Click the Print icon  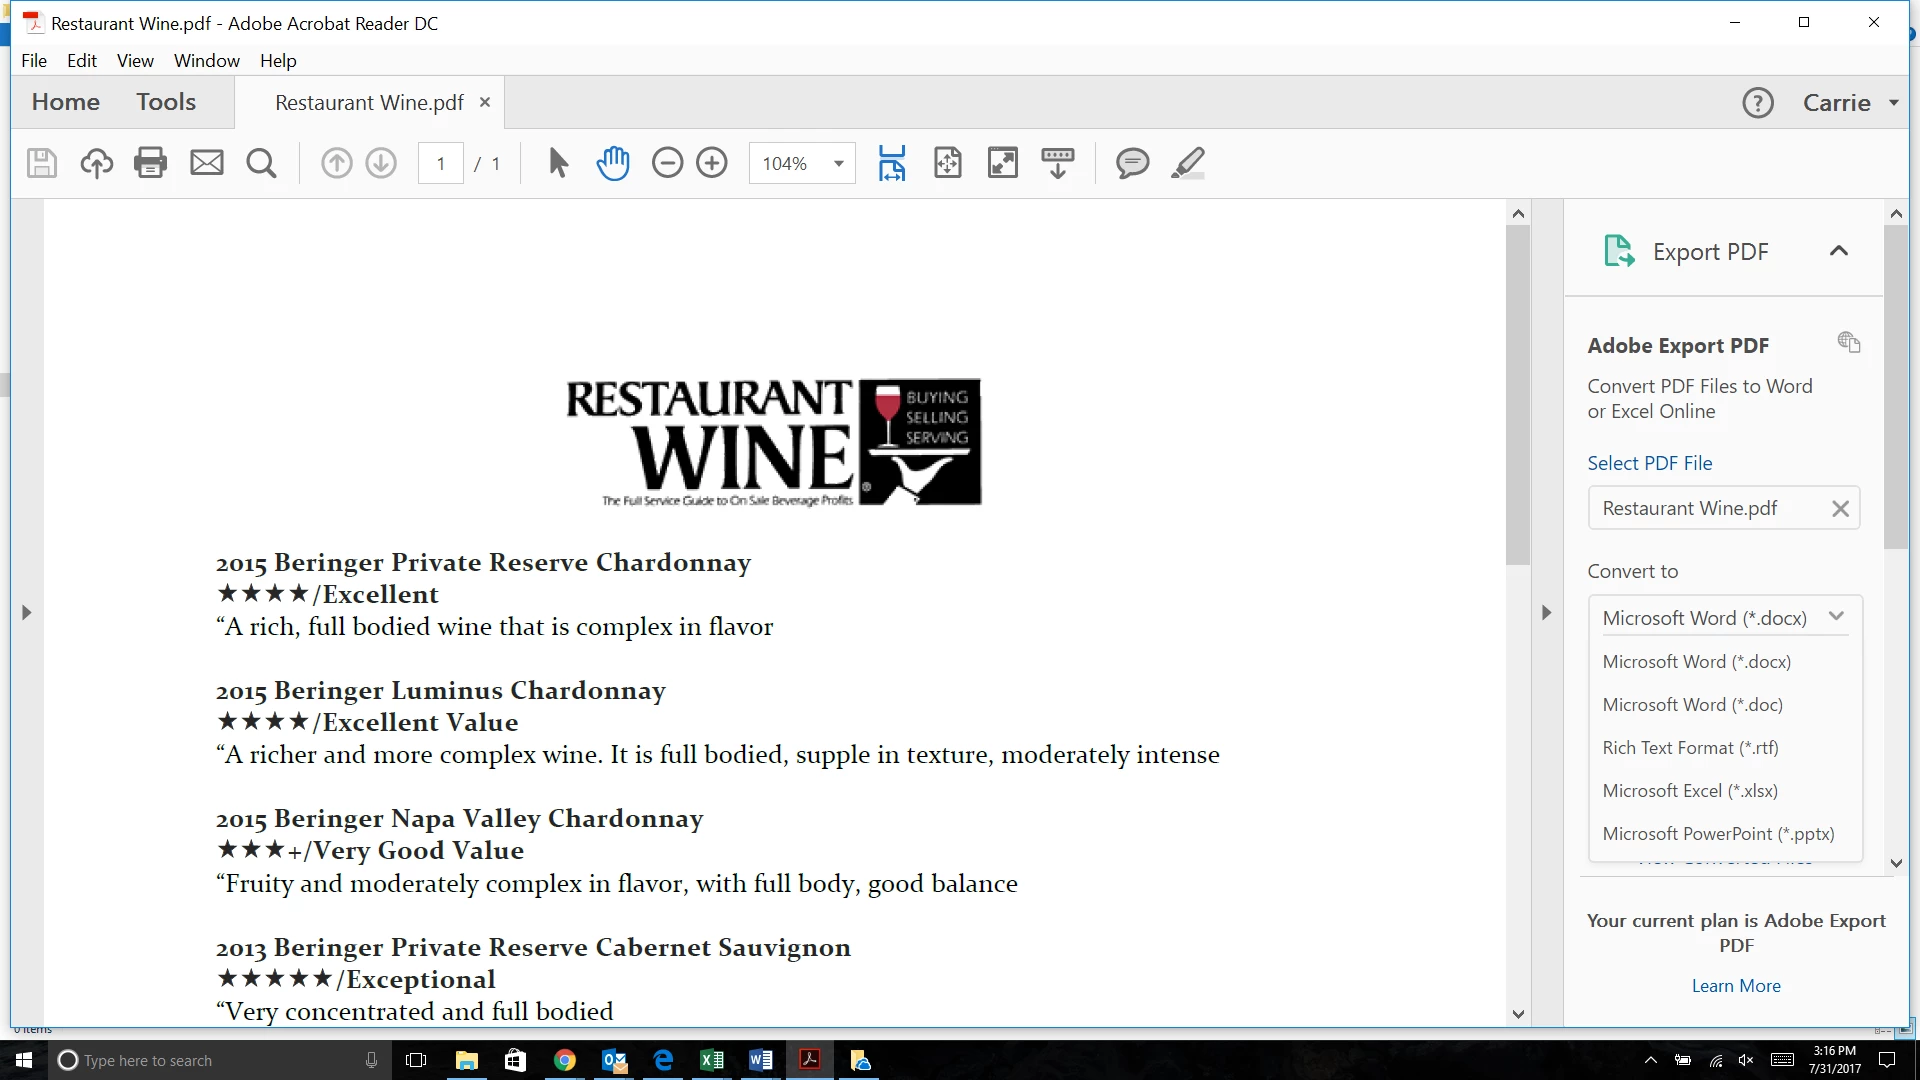pyautogui.click(x=150, y=163)
